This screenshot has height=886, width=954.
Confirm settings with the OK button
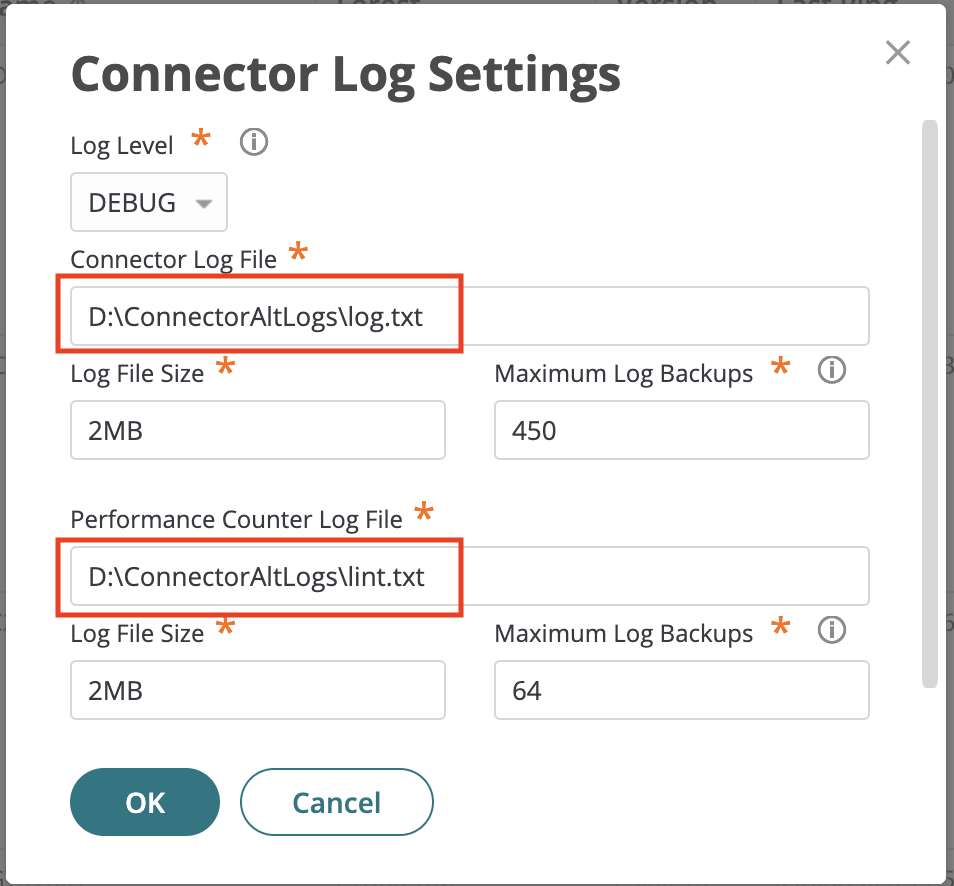pos(144,801)
